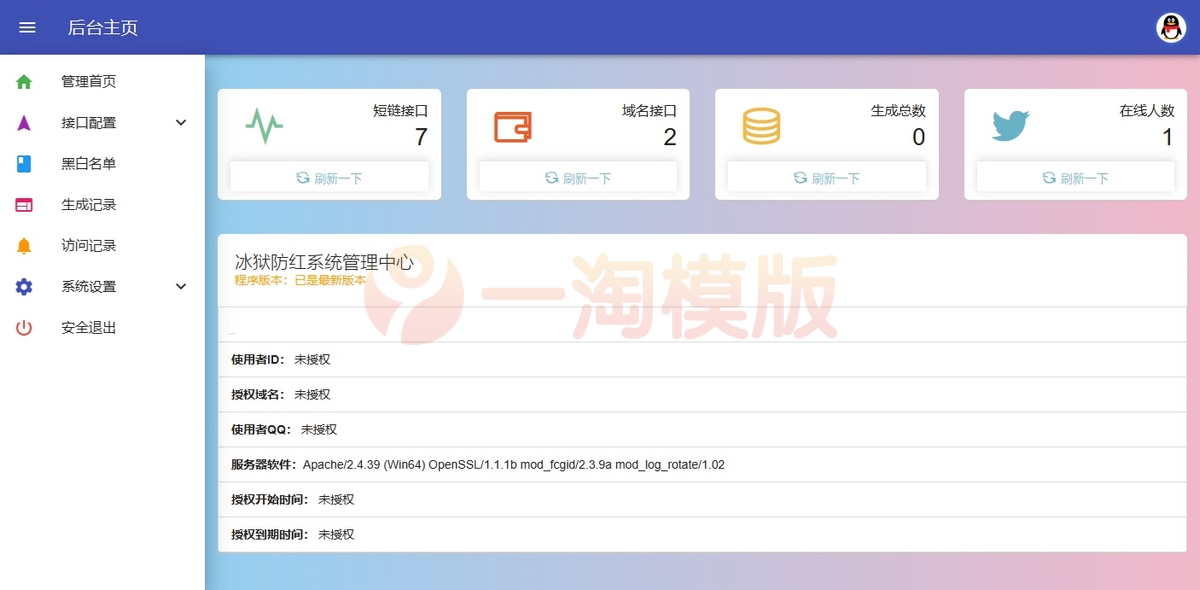
Task: Click the 服务器软件 Apache text
Action: (514, 465)
